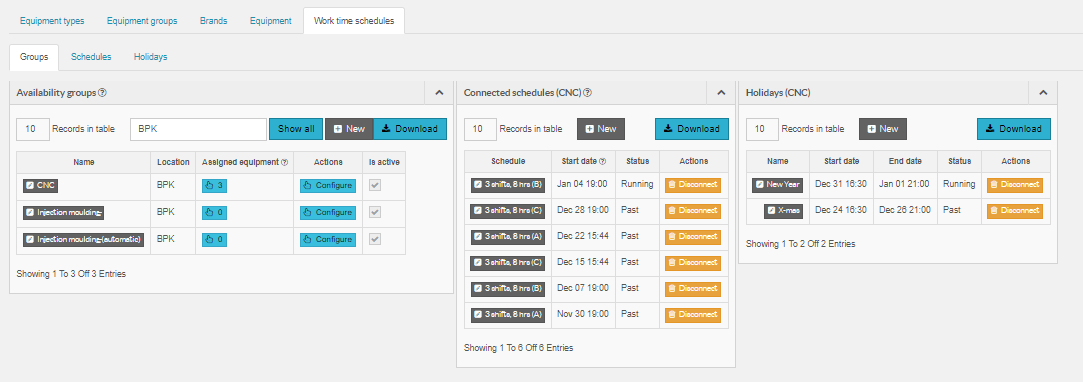1083x382 pixels.
Task: Edit schedule 3 shifts, 8 hrs (B) from Jan 04
Action: pyautogui.click(x=508, y=185)
